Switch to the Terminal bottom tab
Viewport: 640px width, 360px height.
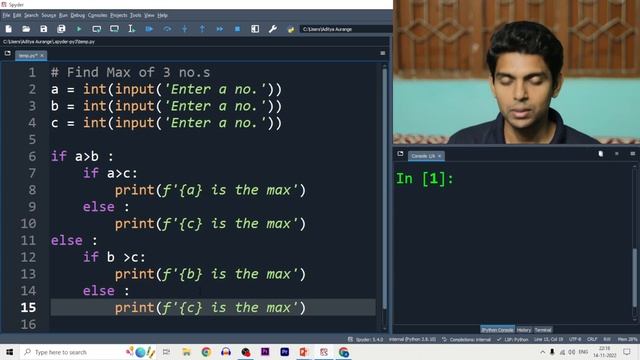tap(543, 330)
